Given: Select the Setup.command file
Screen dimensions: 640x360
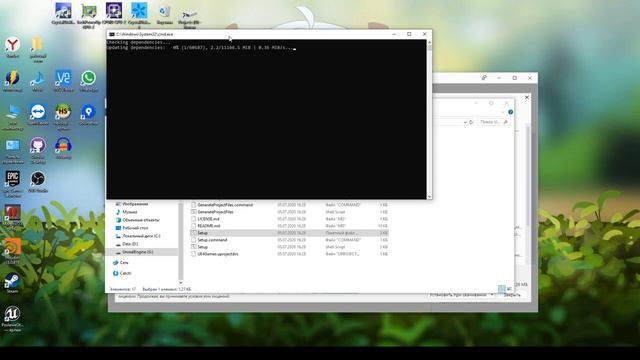Looking at the screenshot, I should pos(289,240).
